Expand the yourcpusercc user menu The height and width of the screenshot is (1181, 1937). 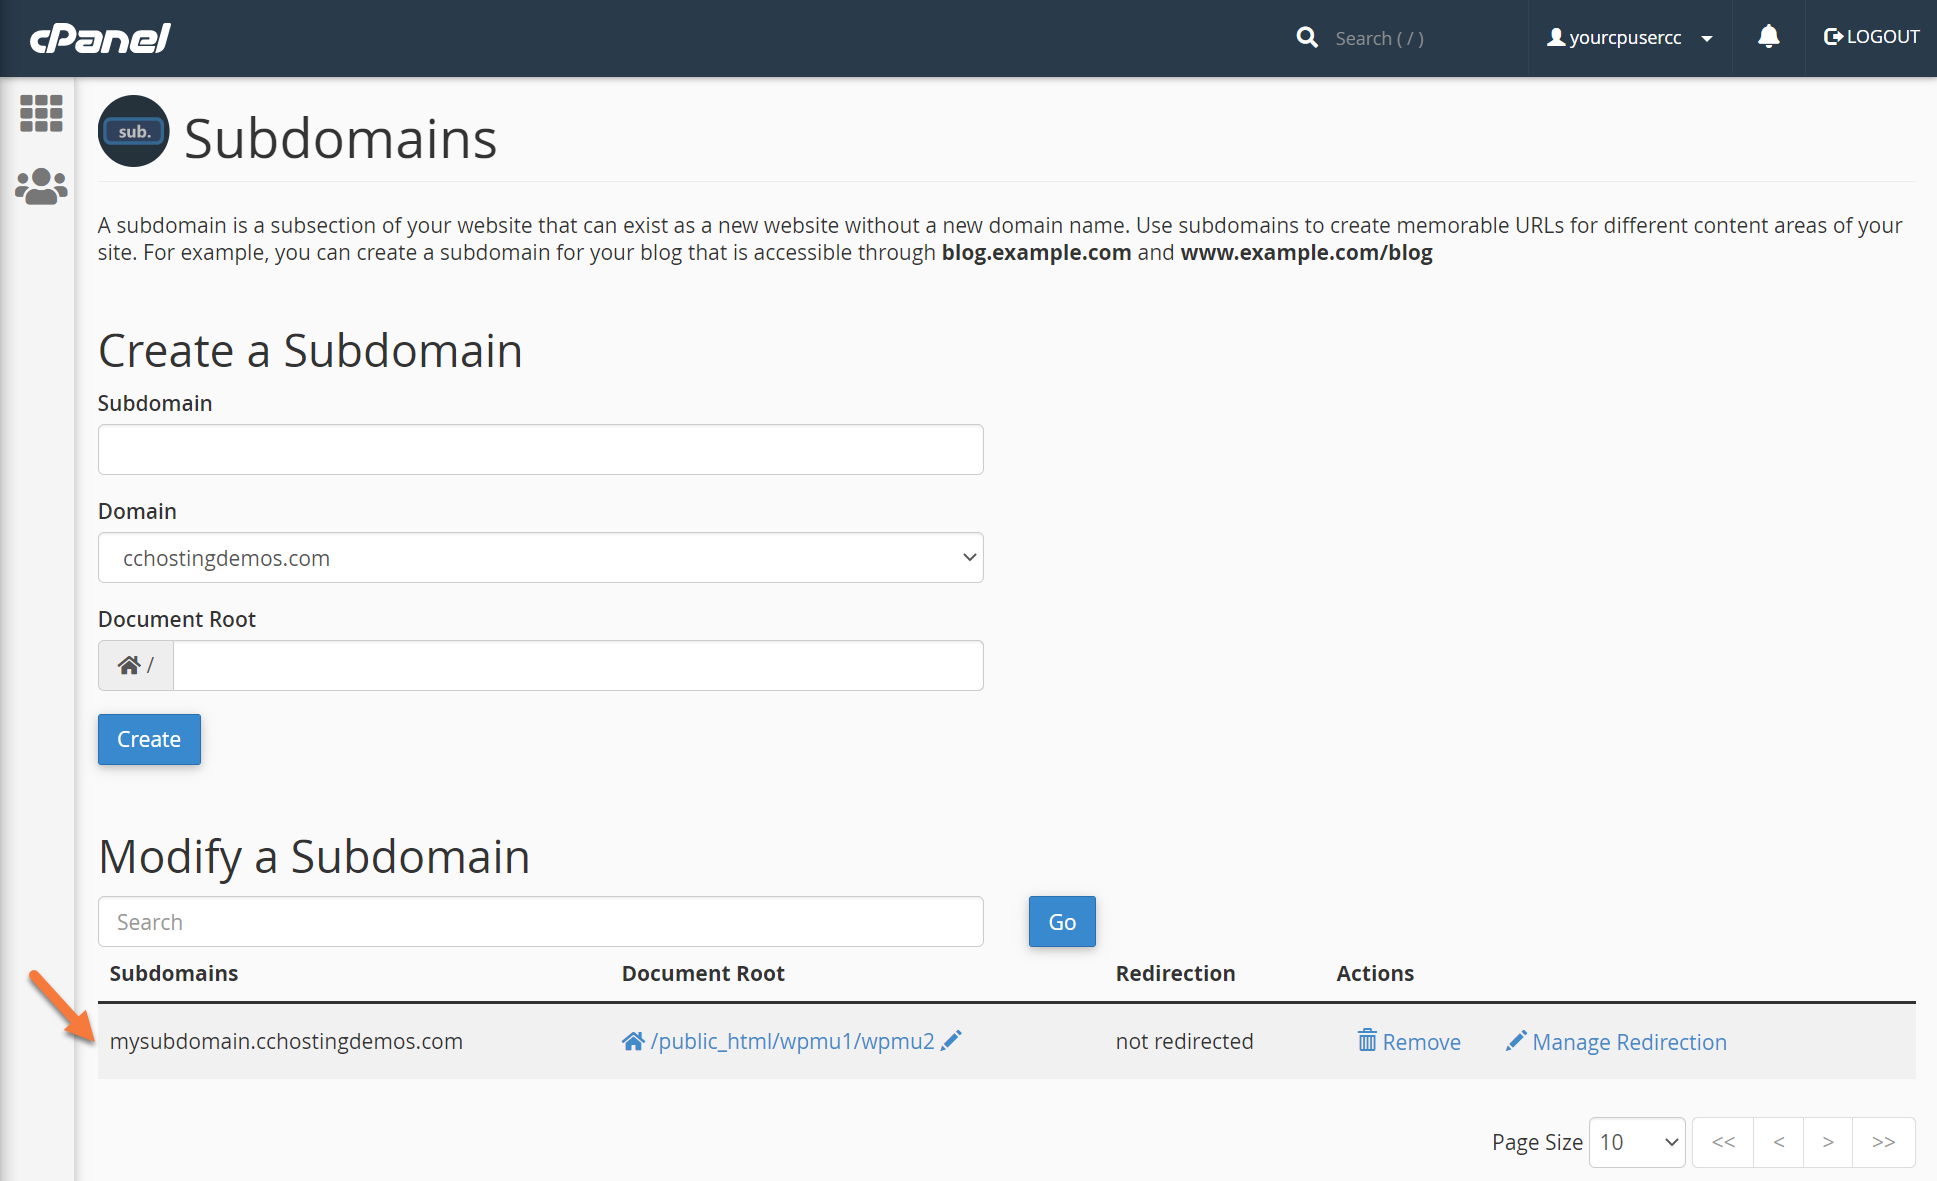1629,38
